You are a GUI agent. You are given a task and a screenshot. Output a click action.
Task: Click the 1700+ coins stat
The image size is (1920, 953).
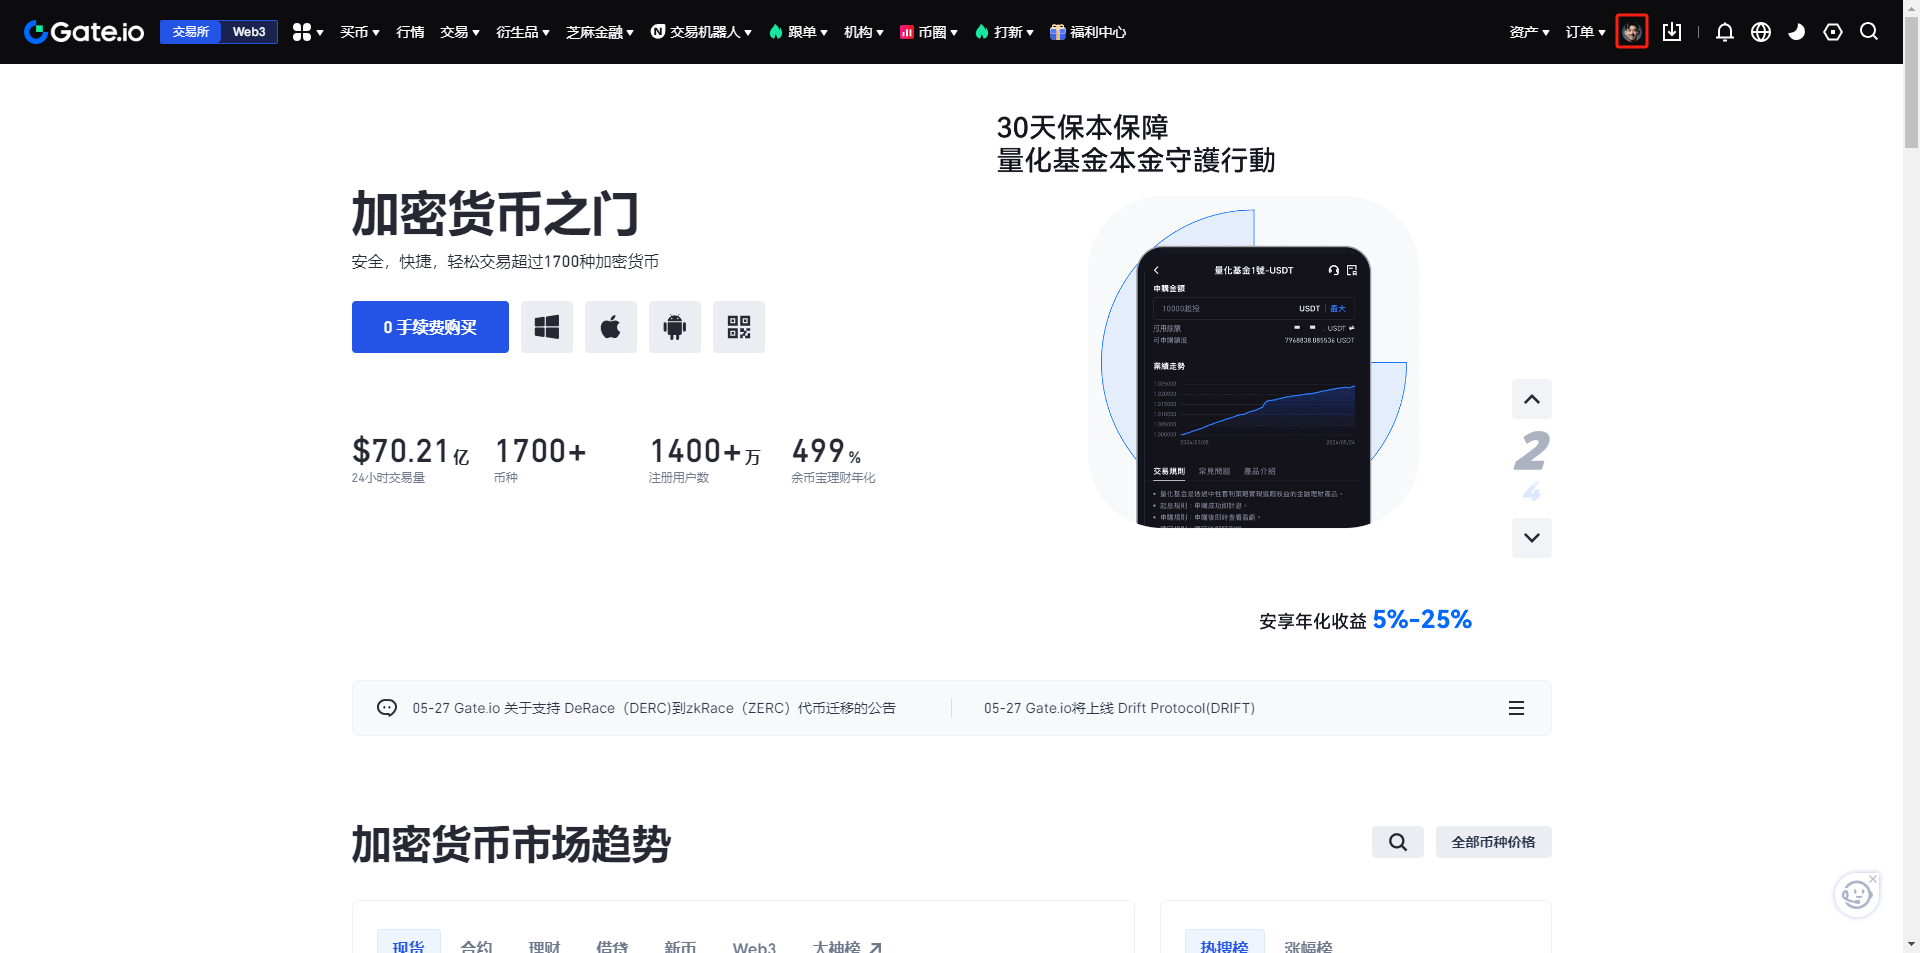540,460
